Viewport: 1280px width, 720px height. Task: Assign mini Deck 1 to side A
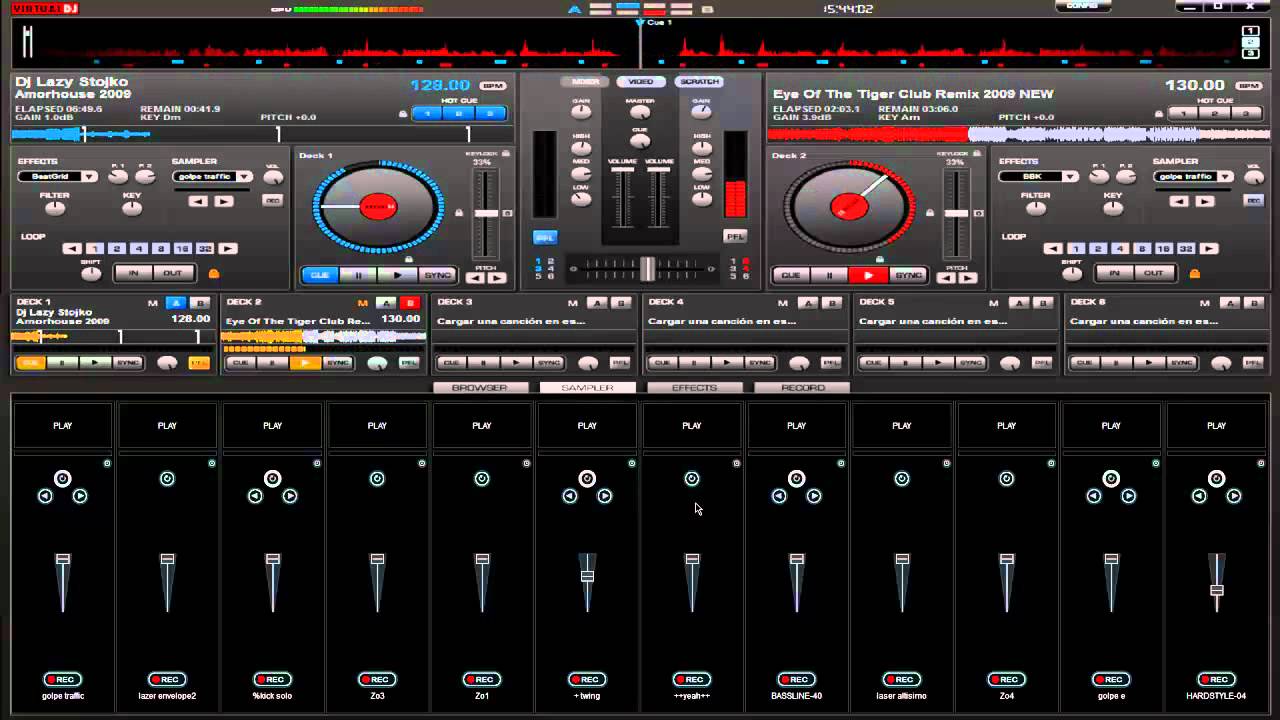point(177,302)
